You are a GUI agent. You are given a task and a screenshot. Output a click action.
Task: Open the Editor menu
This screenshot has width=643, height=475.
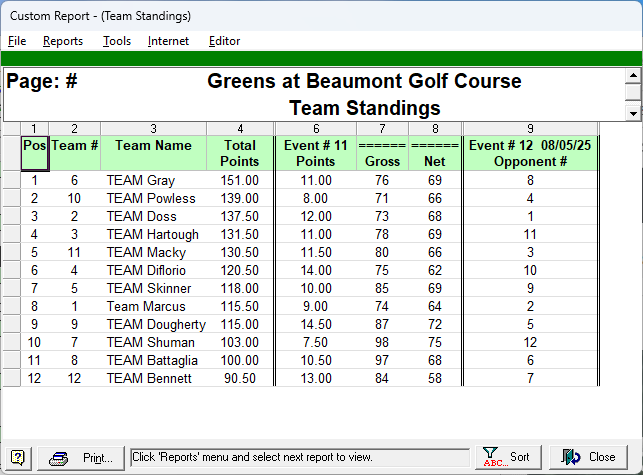coord(224,41)
